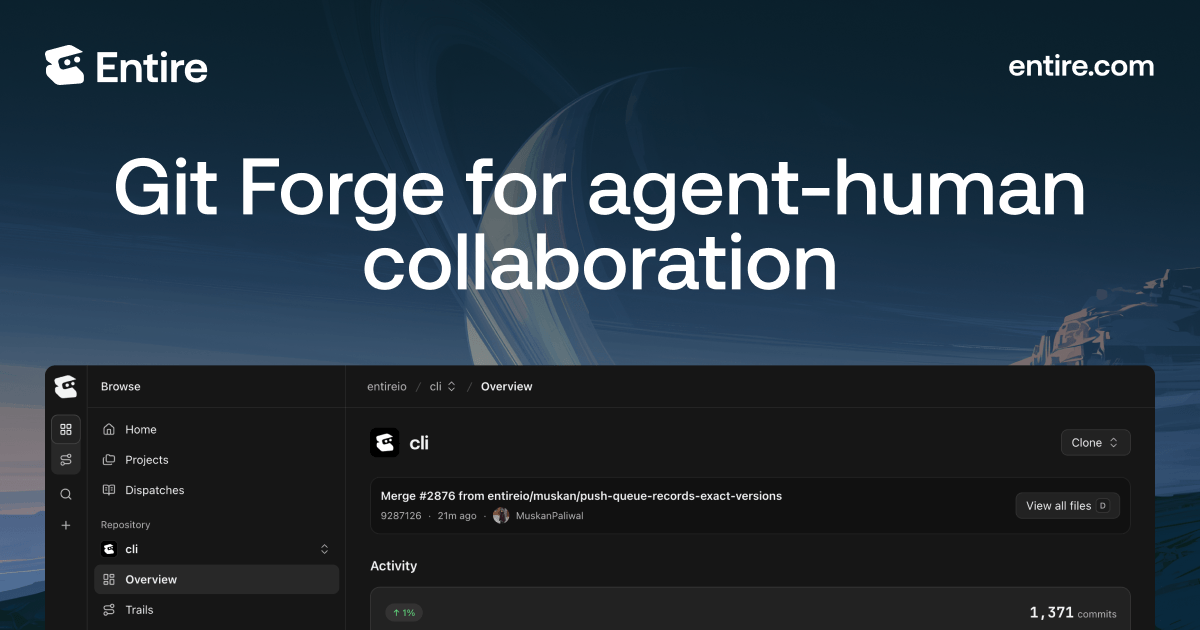Click the "21m ago" timestamp
The width and height of the screenshot is (1200, 630).
coord(456,516)
